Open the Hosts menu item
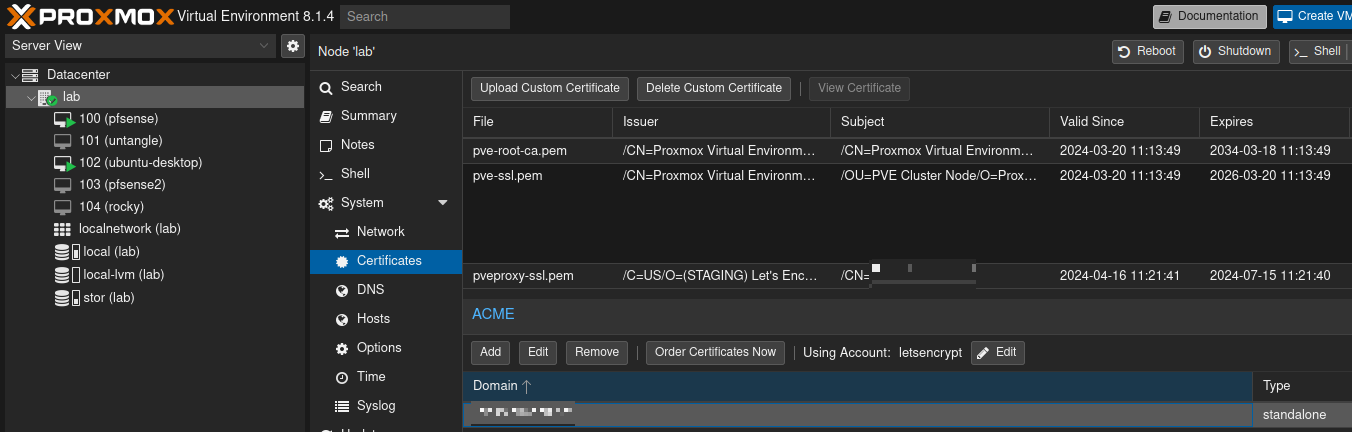Image resolution: width=1352 pixels, height=432 pixels. (x=386, y=319)
